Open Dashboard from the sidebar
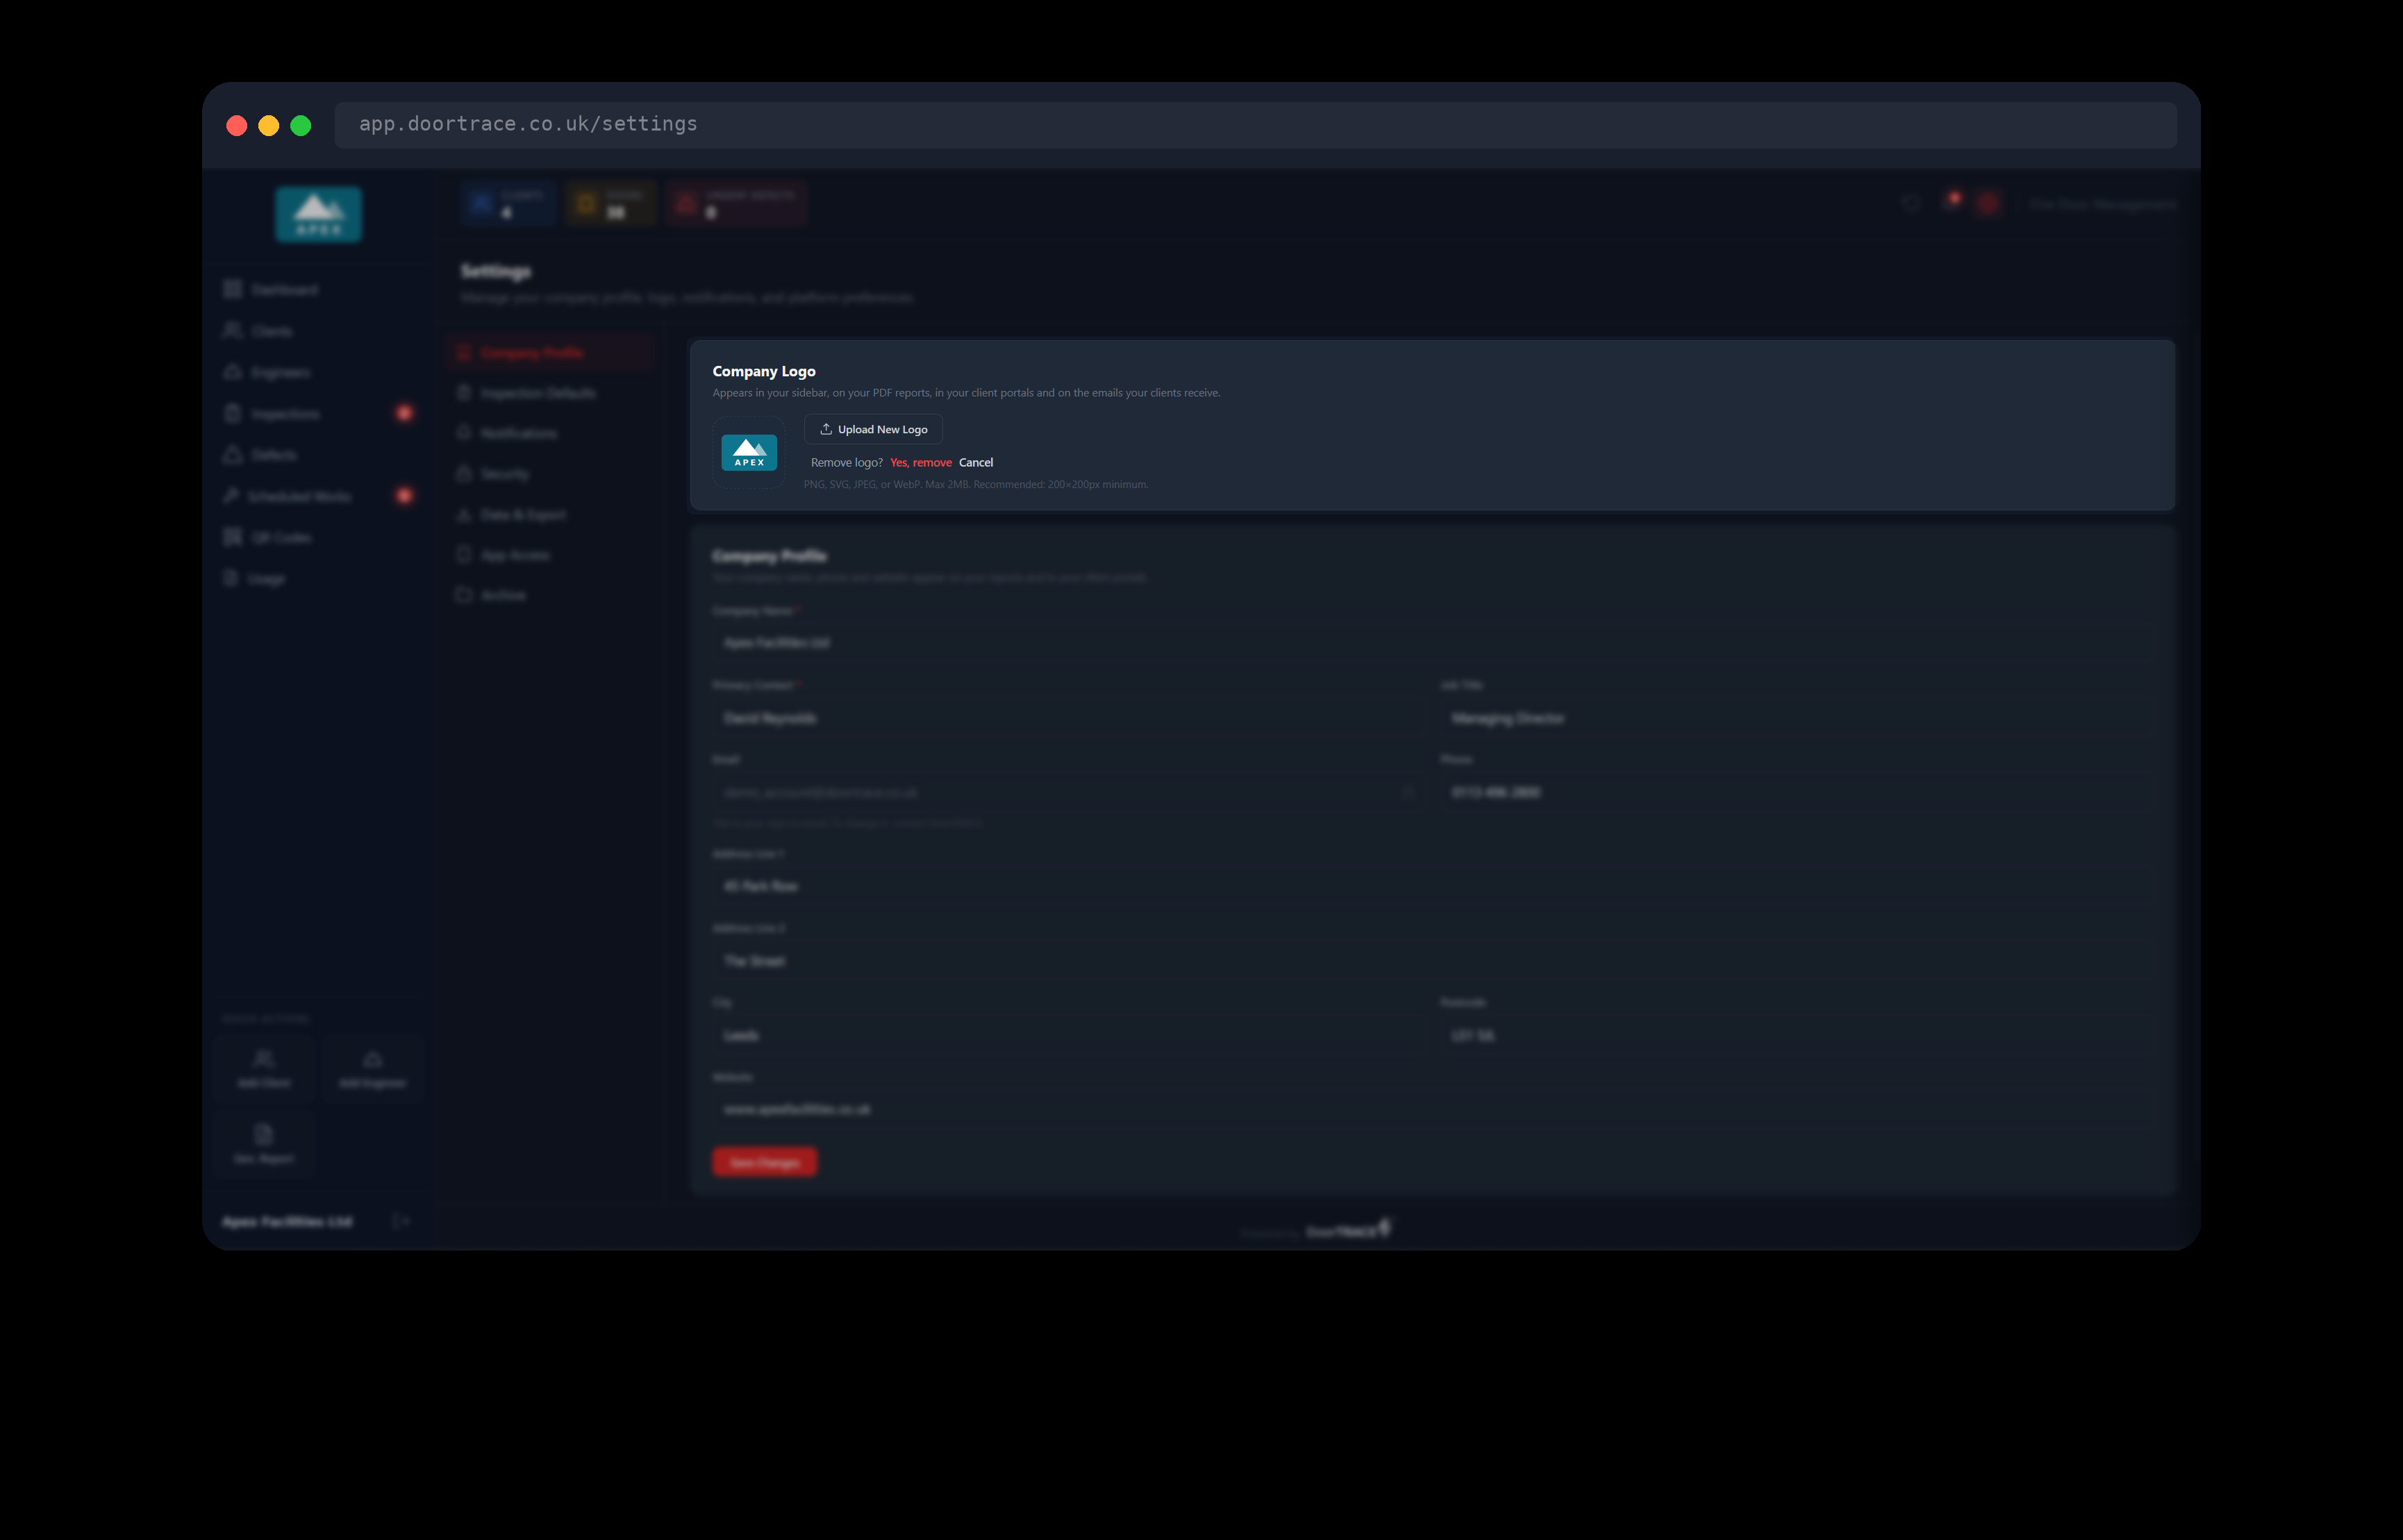Image resolution: width=2403 pixels, height=1540 pixels. 318,289
